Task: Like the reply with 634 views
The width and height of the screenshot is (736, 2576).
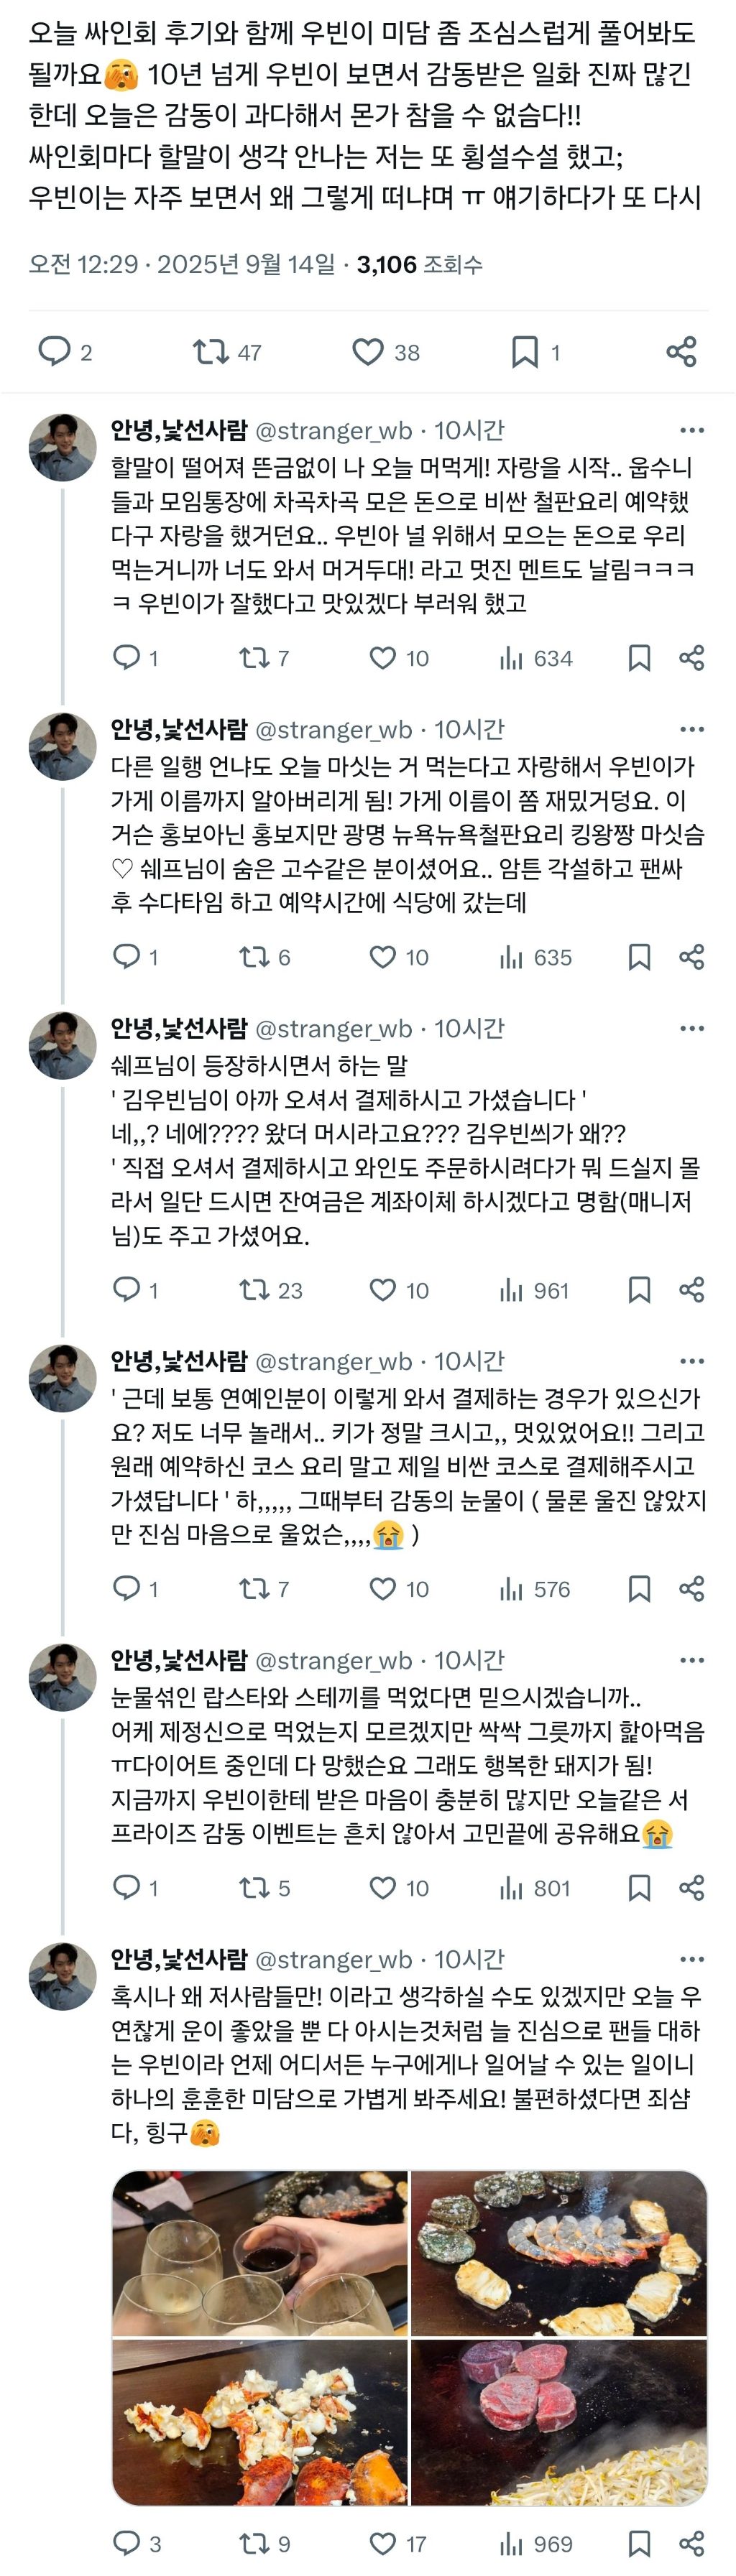Action: point(383,658)
